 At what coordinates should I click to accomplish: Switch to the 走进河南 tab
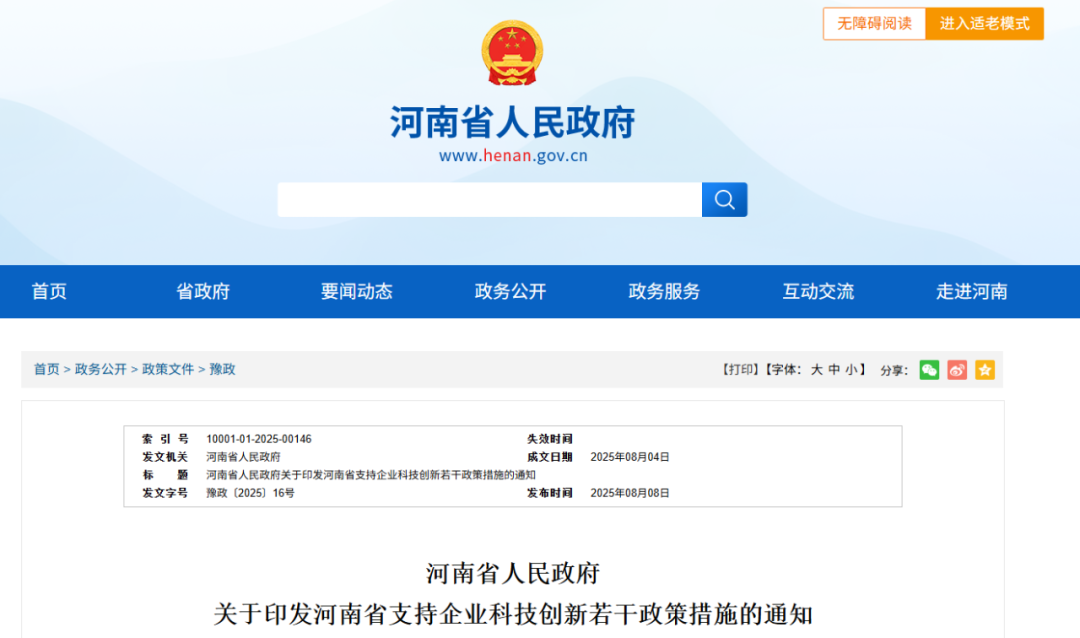pos(971,291)
